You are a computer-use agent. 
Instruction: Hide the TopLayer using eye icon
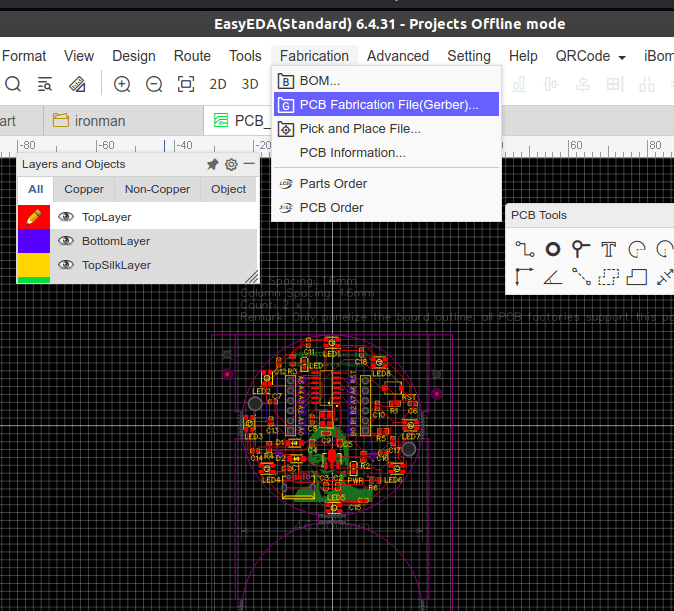pos(67,217)
